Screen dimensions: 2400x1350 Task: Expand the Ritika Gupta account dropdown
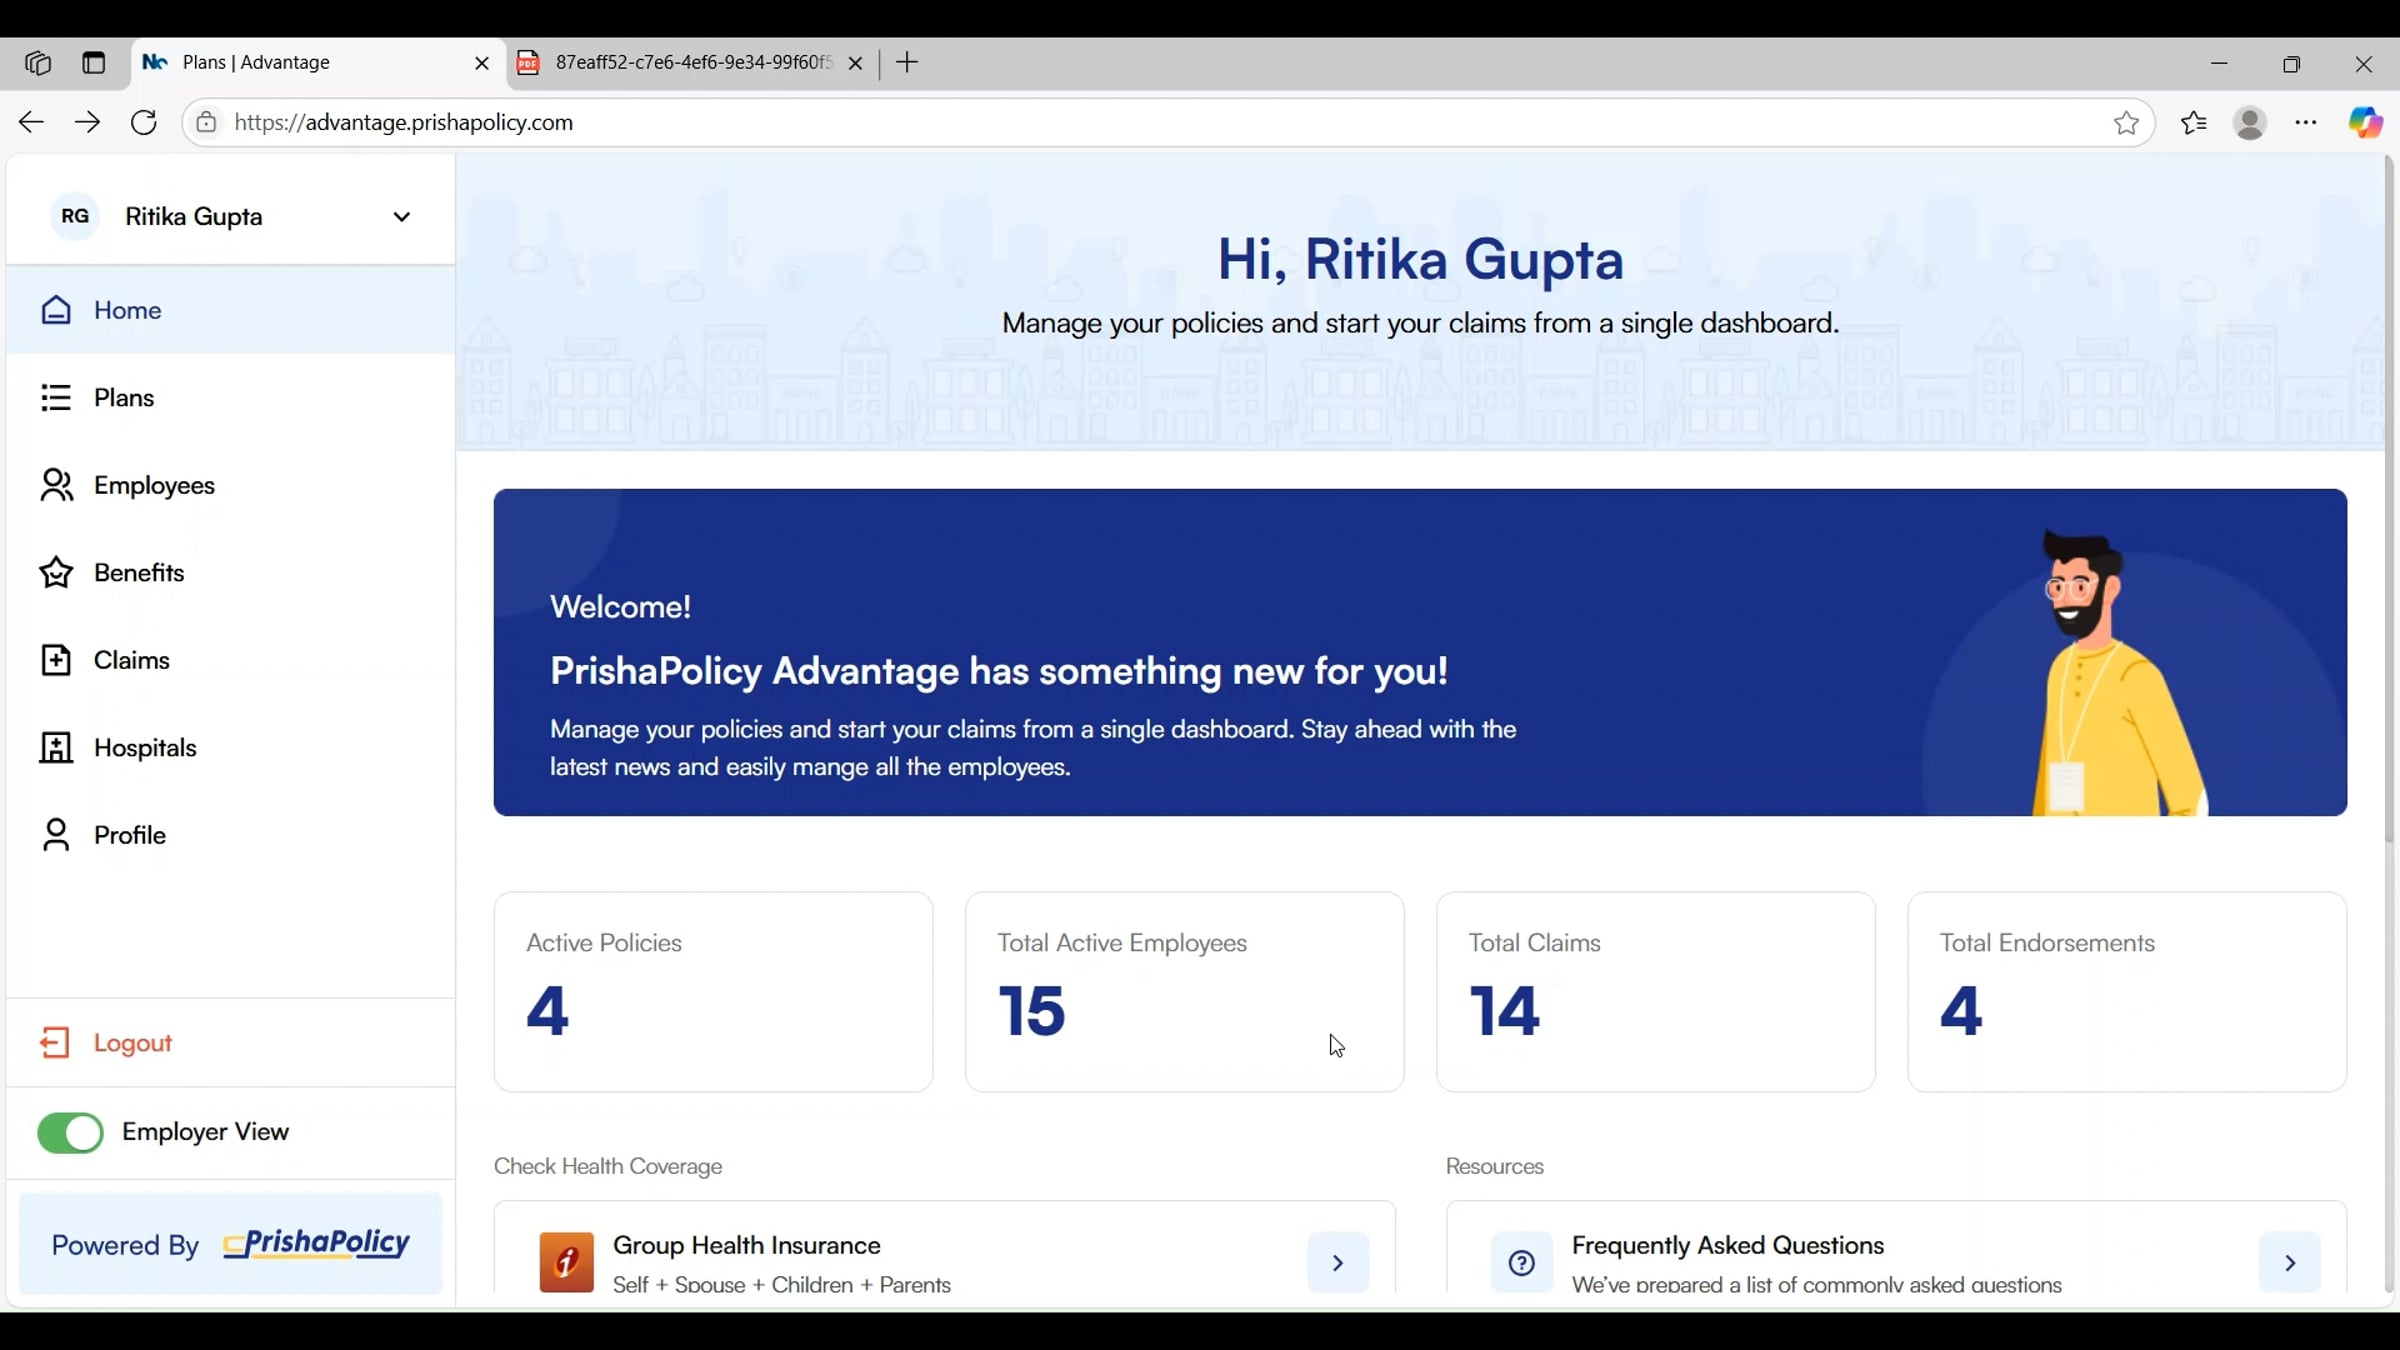pos(401,217)
